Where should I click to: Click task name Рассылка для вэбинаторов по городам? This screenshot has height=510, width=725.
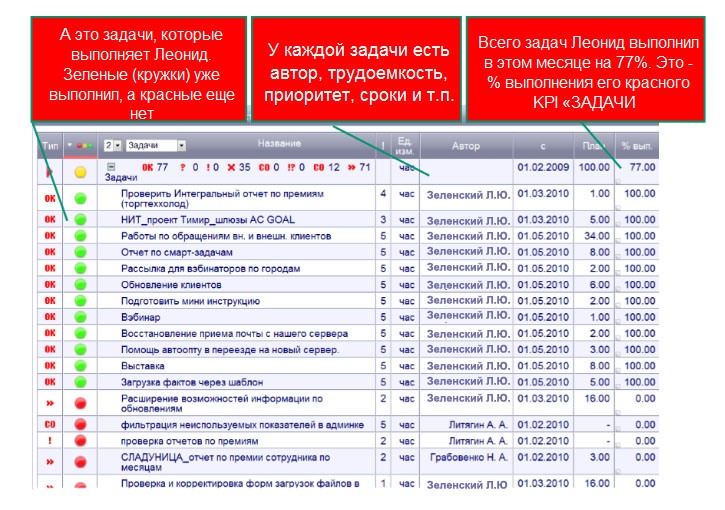pyautogui.click(x=210, y=269)
